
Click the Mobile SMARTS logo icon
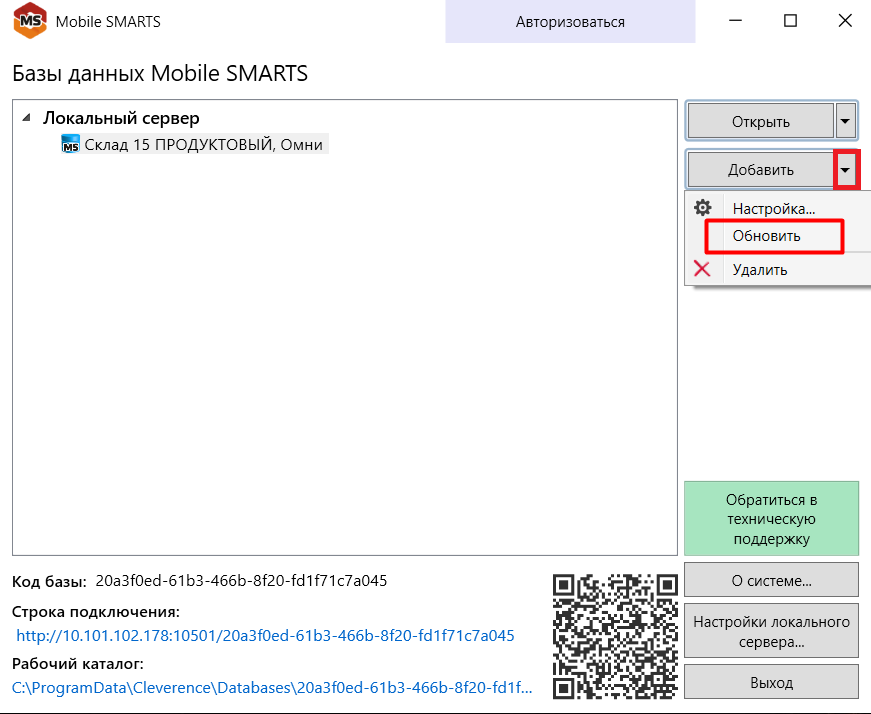[x=27, y=21]
